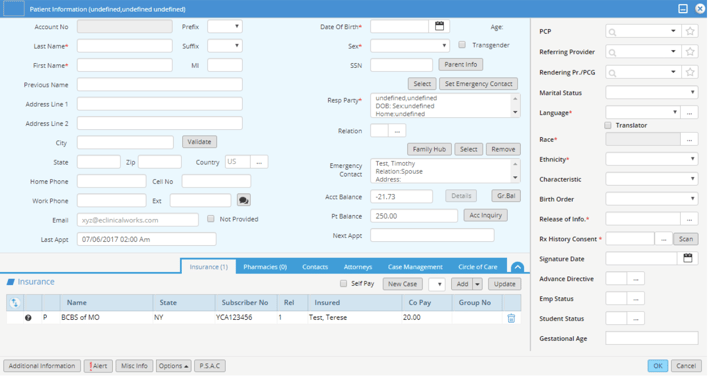Screen dimensions: 710x377
Task: Favorite the PCP star icon
Action: pyautogui.click(x=690, y=31)
